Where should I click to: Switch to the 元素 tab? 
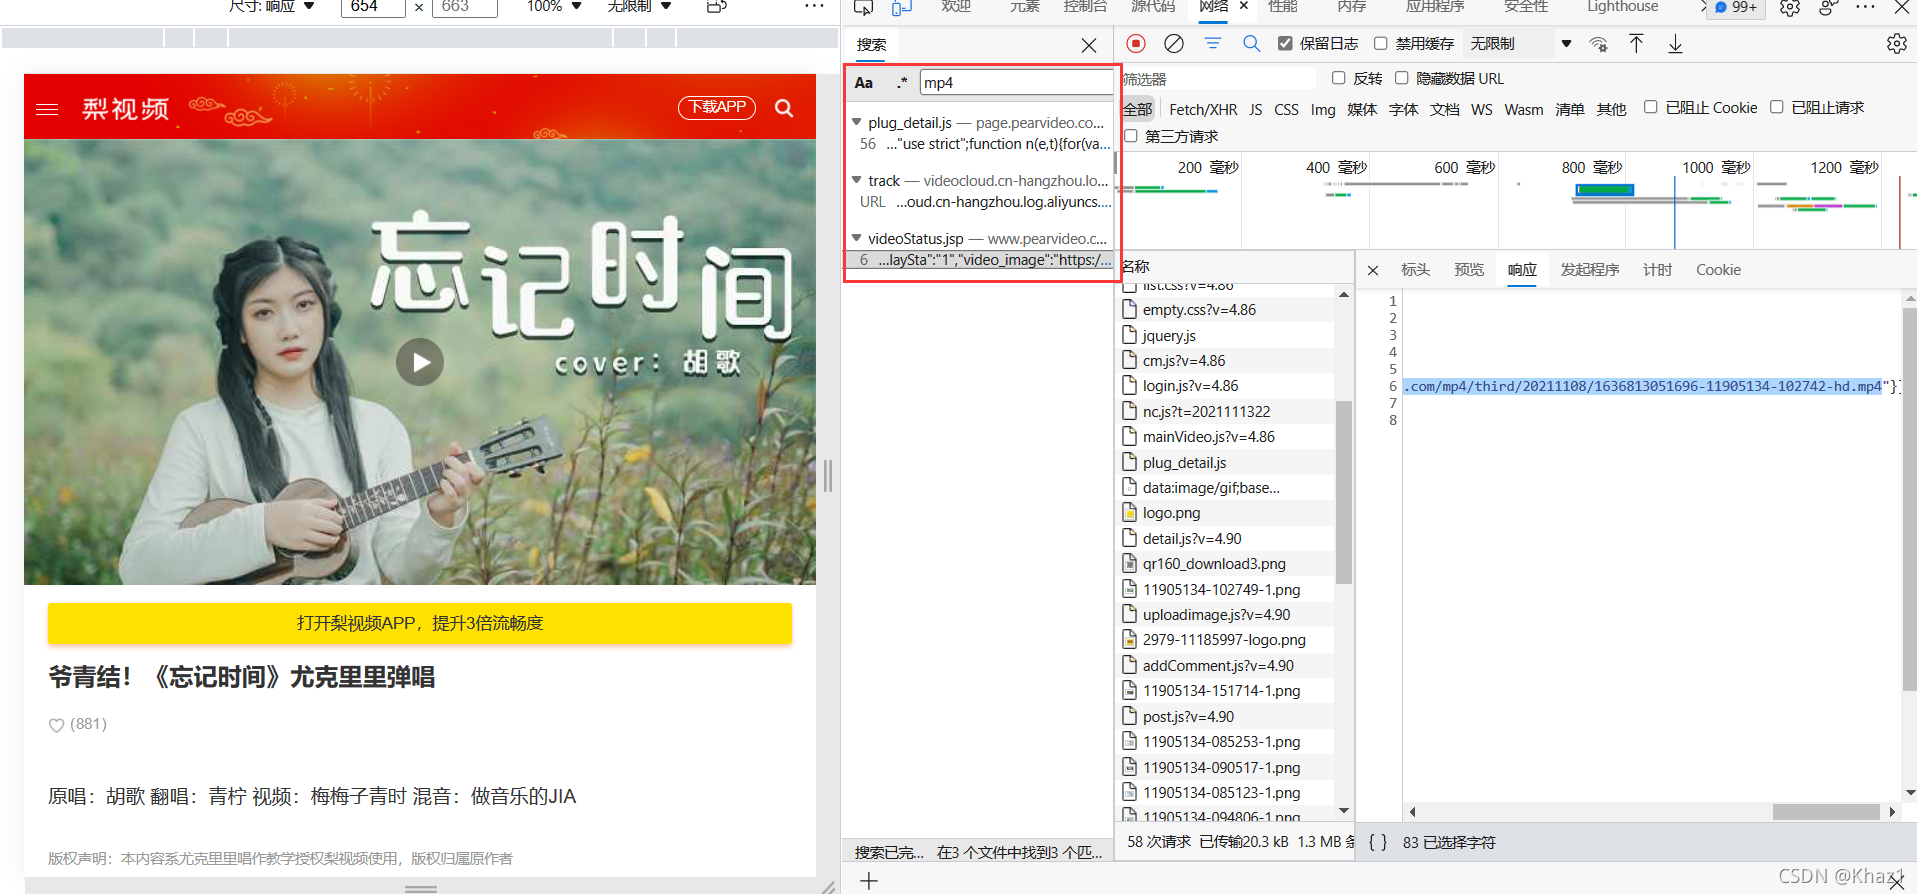click(x=1024, y=7)
